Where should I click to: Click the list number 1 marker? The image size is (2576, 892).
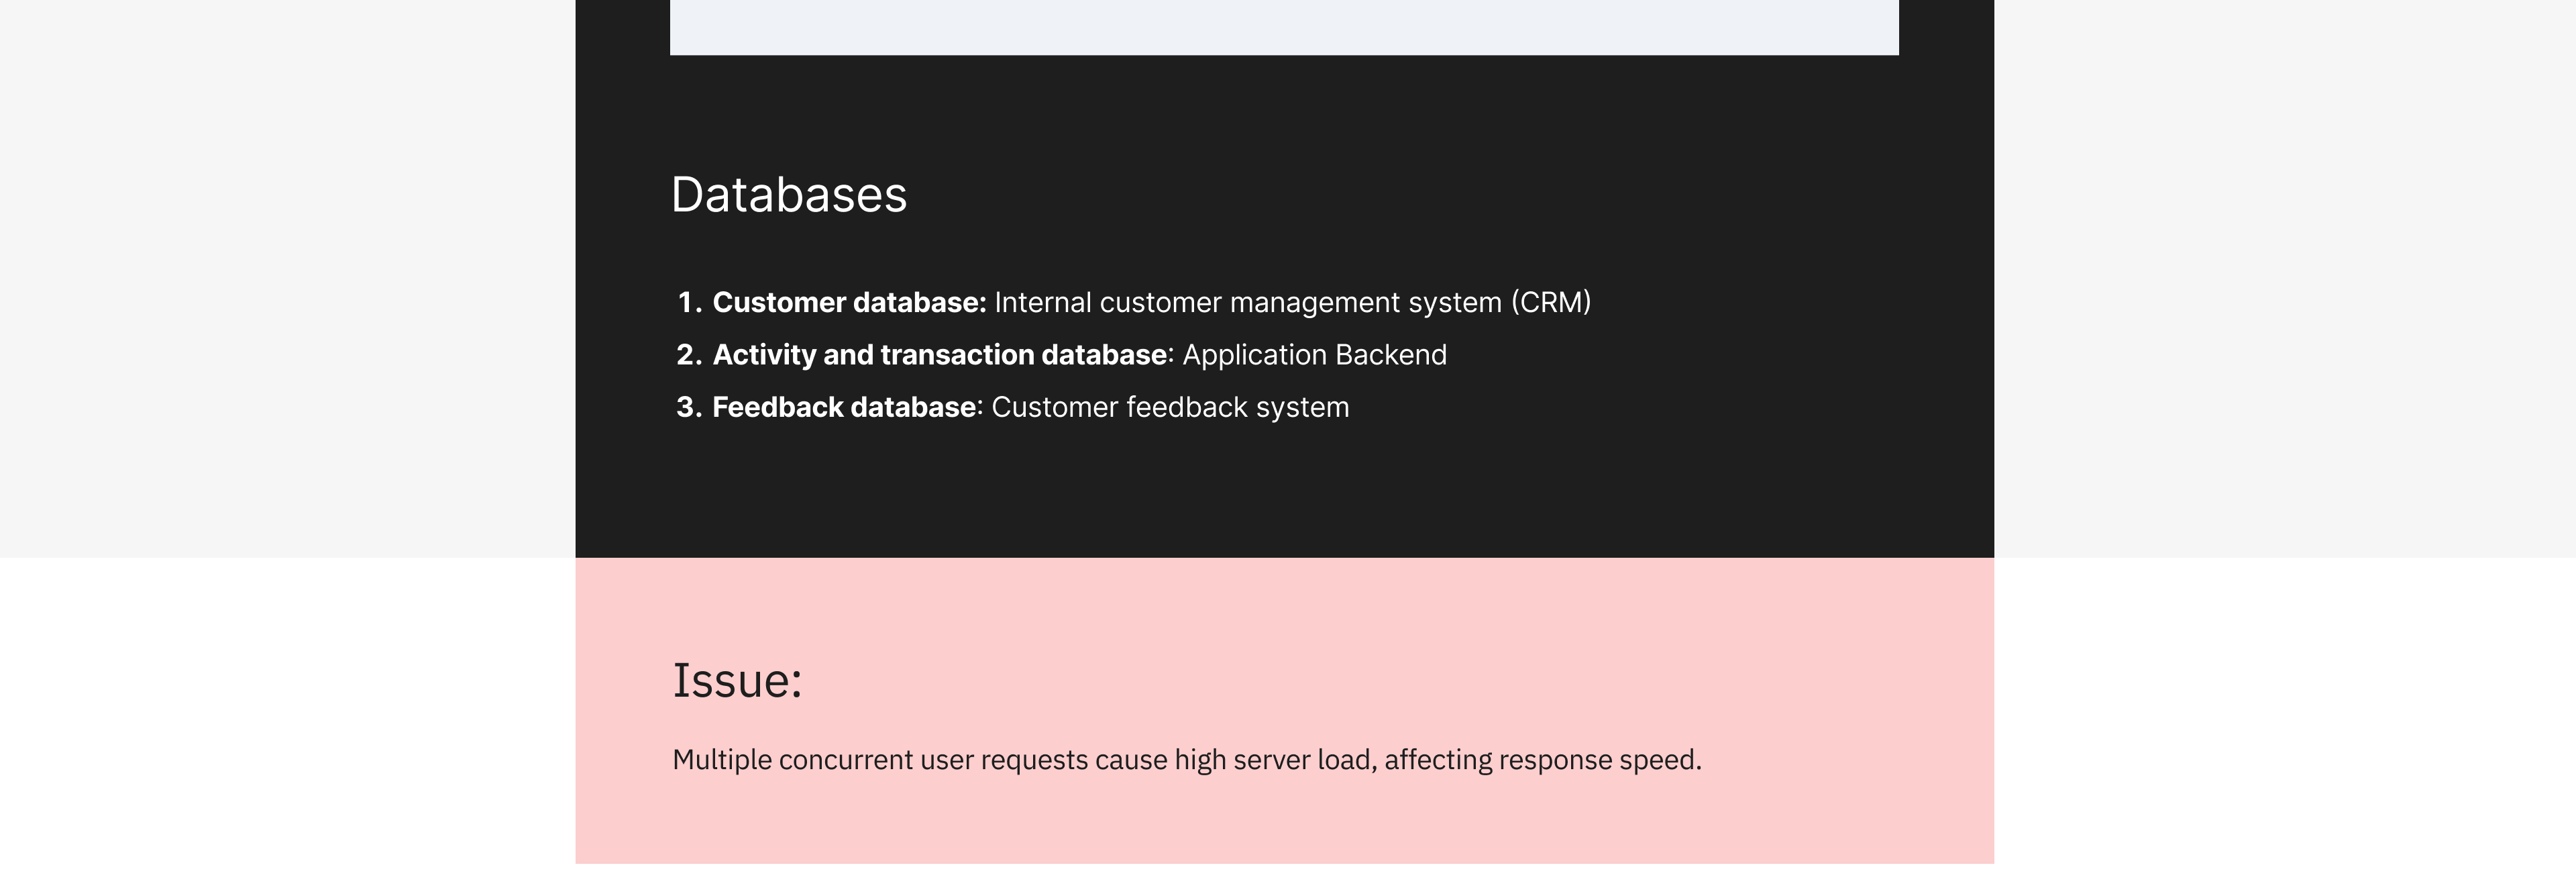click(x=690, y=302)
